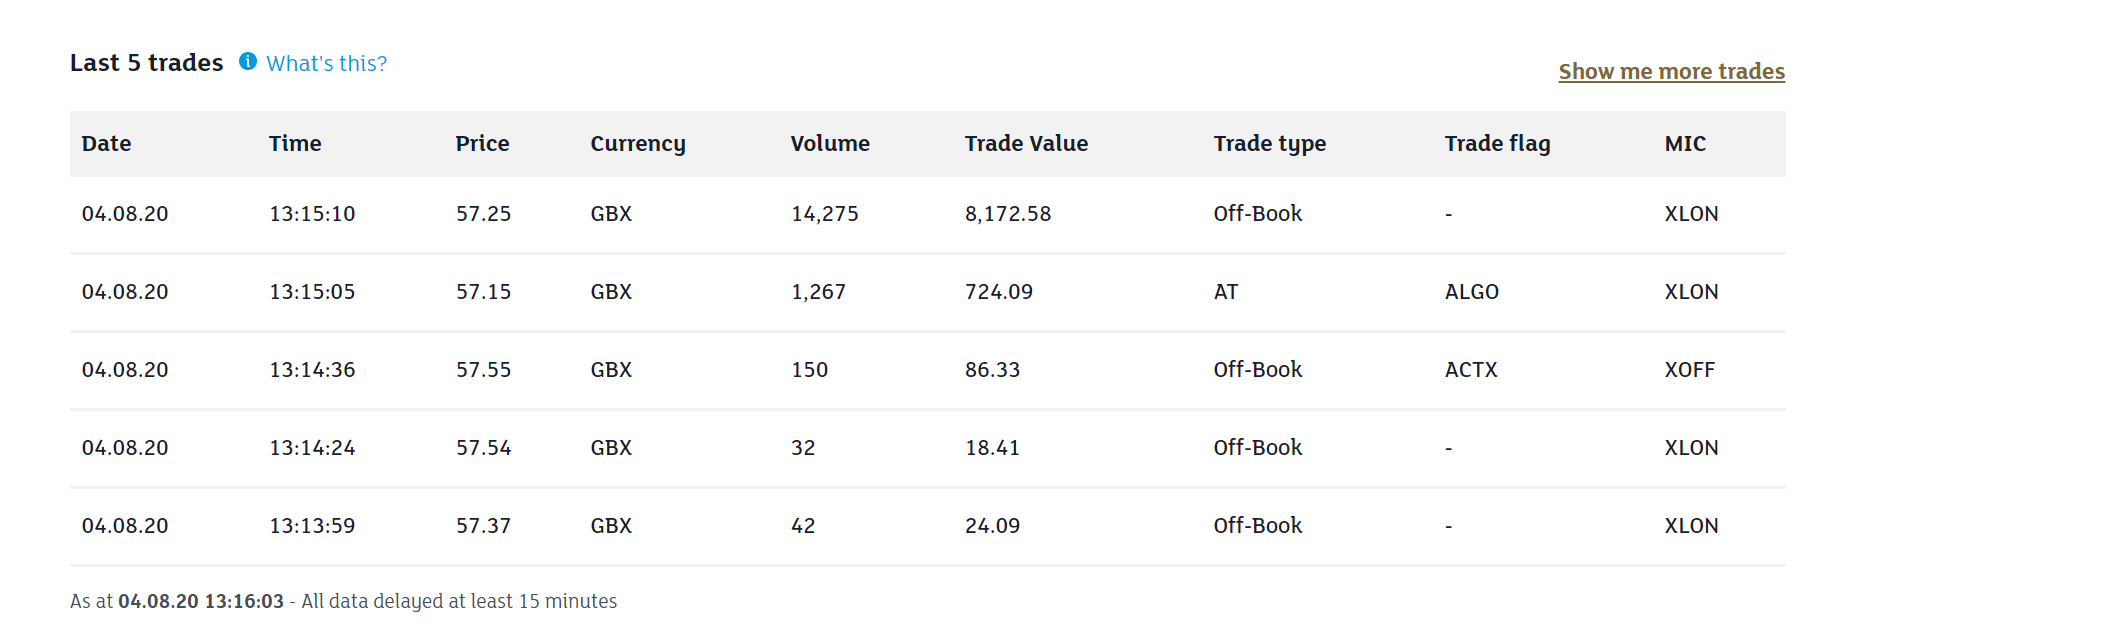Click the MIC column header

click(x=1685, y=144)
